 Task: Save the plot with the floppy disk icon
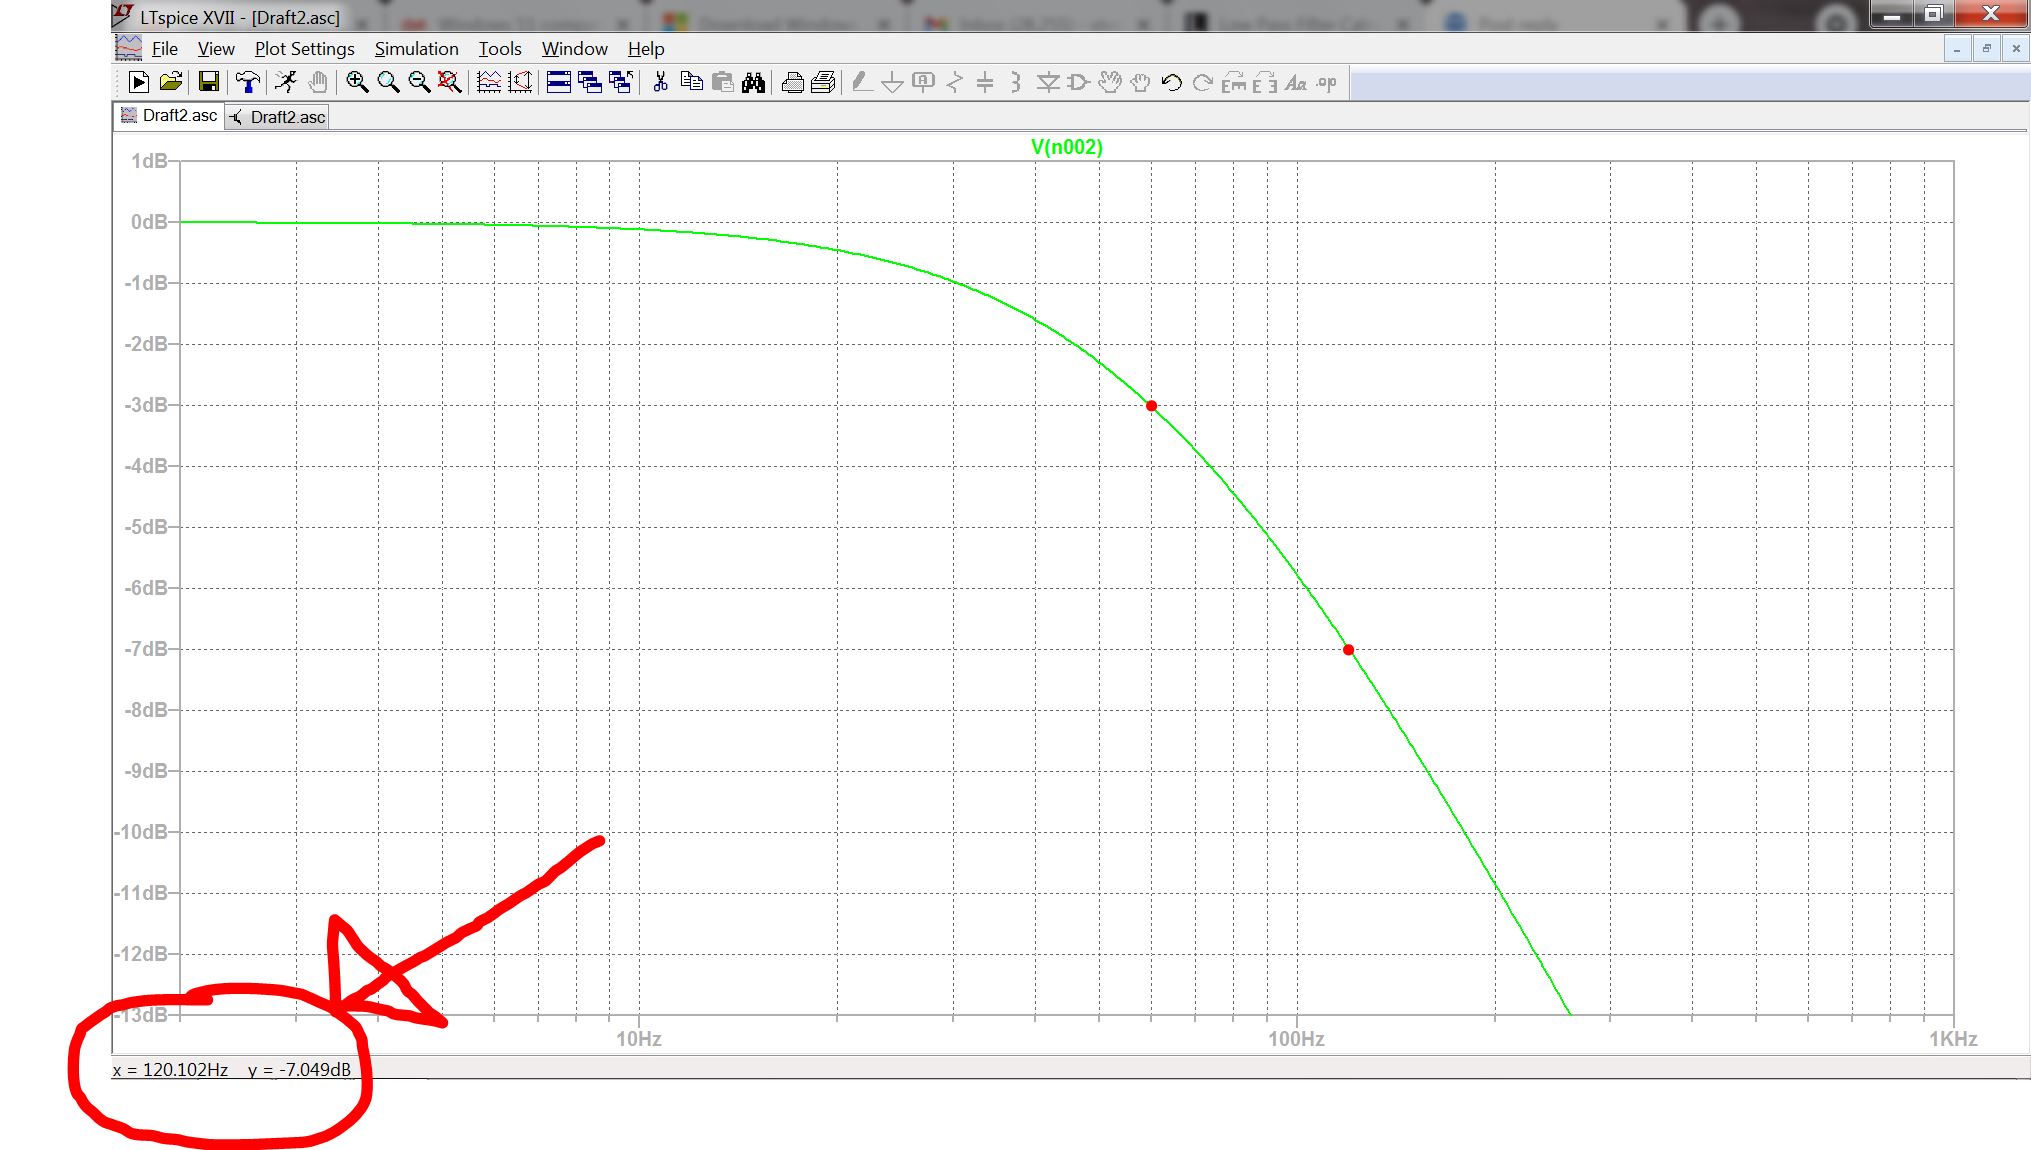pyautogui.click(x=208, y=83)
